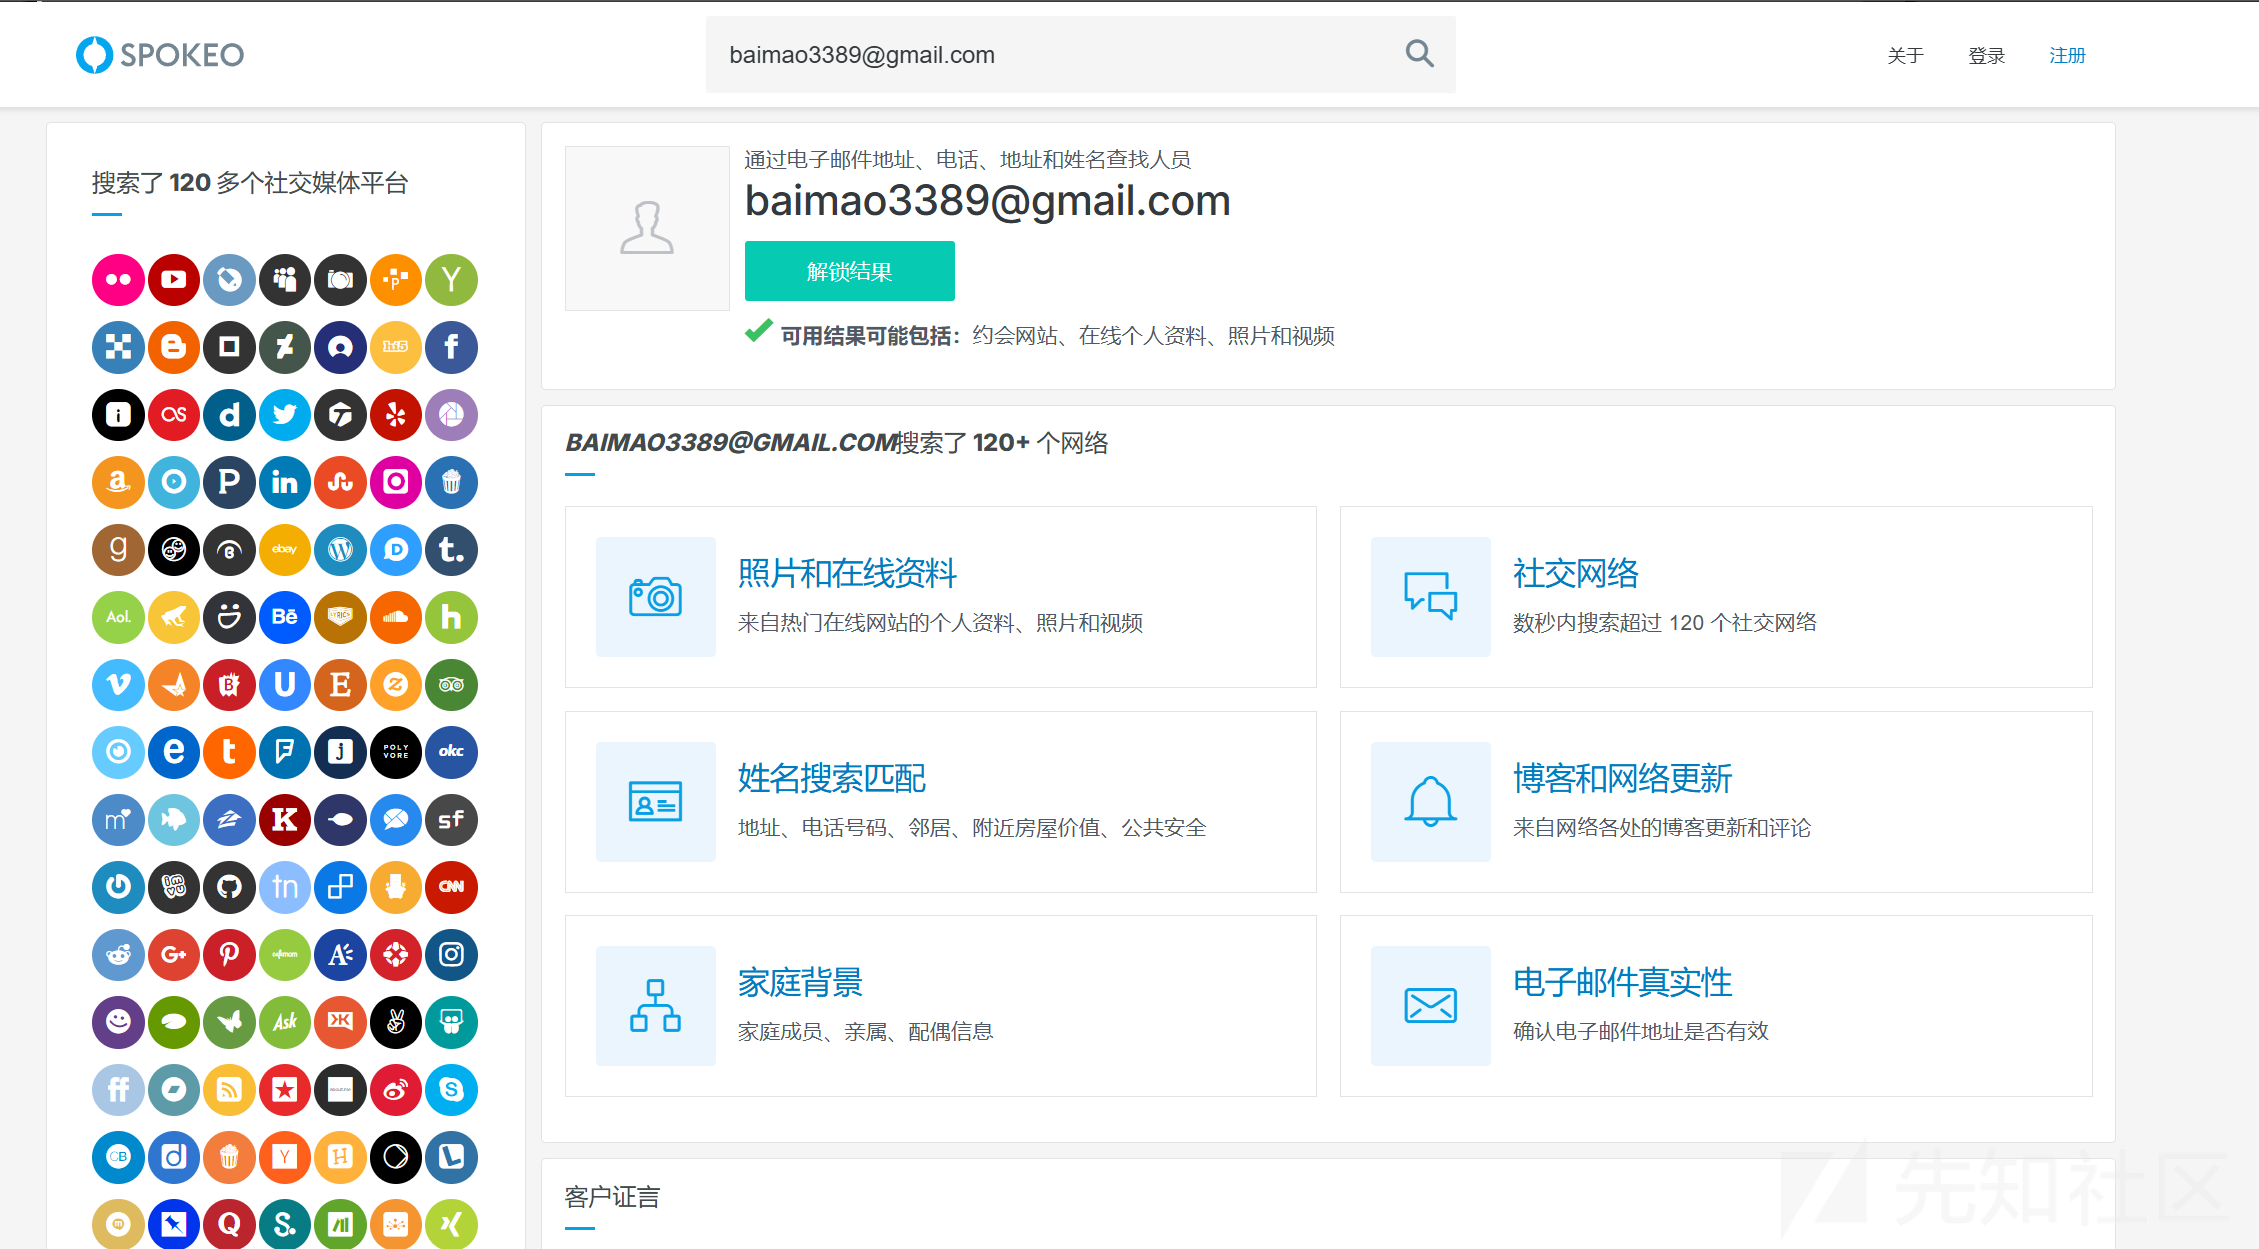Screen dimensions: 2259x1249
Task: Select the Facebook icon
Action: [451, 347]
